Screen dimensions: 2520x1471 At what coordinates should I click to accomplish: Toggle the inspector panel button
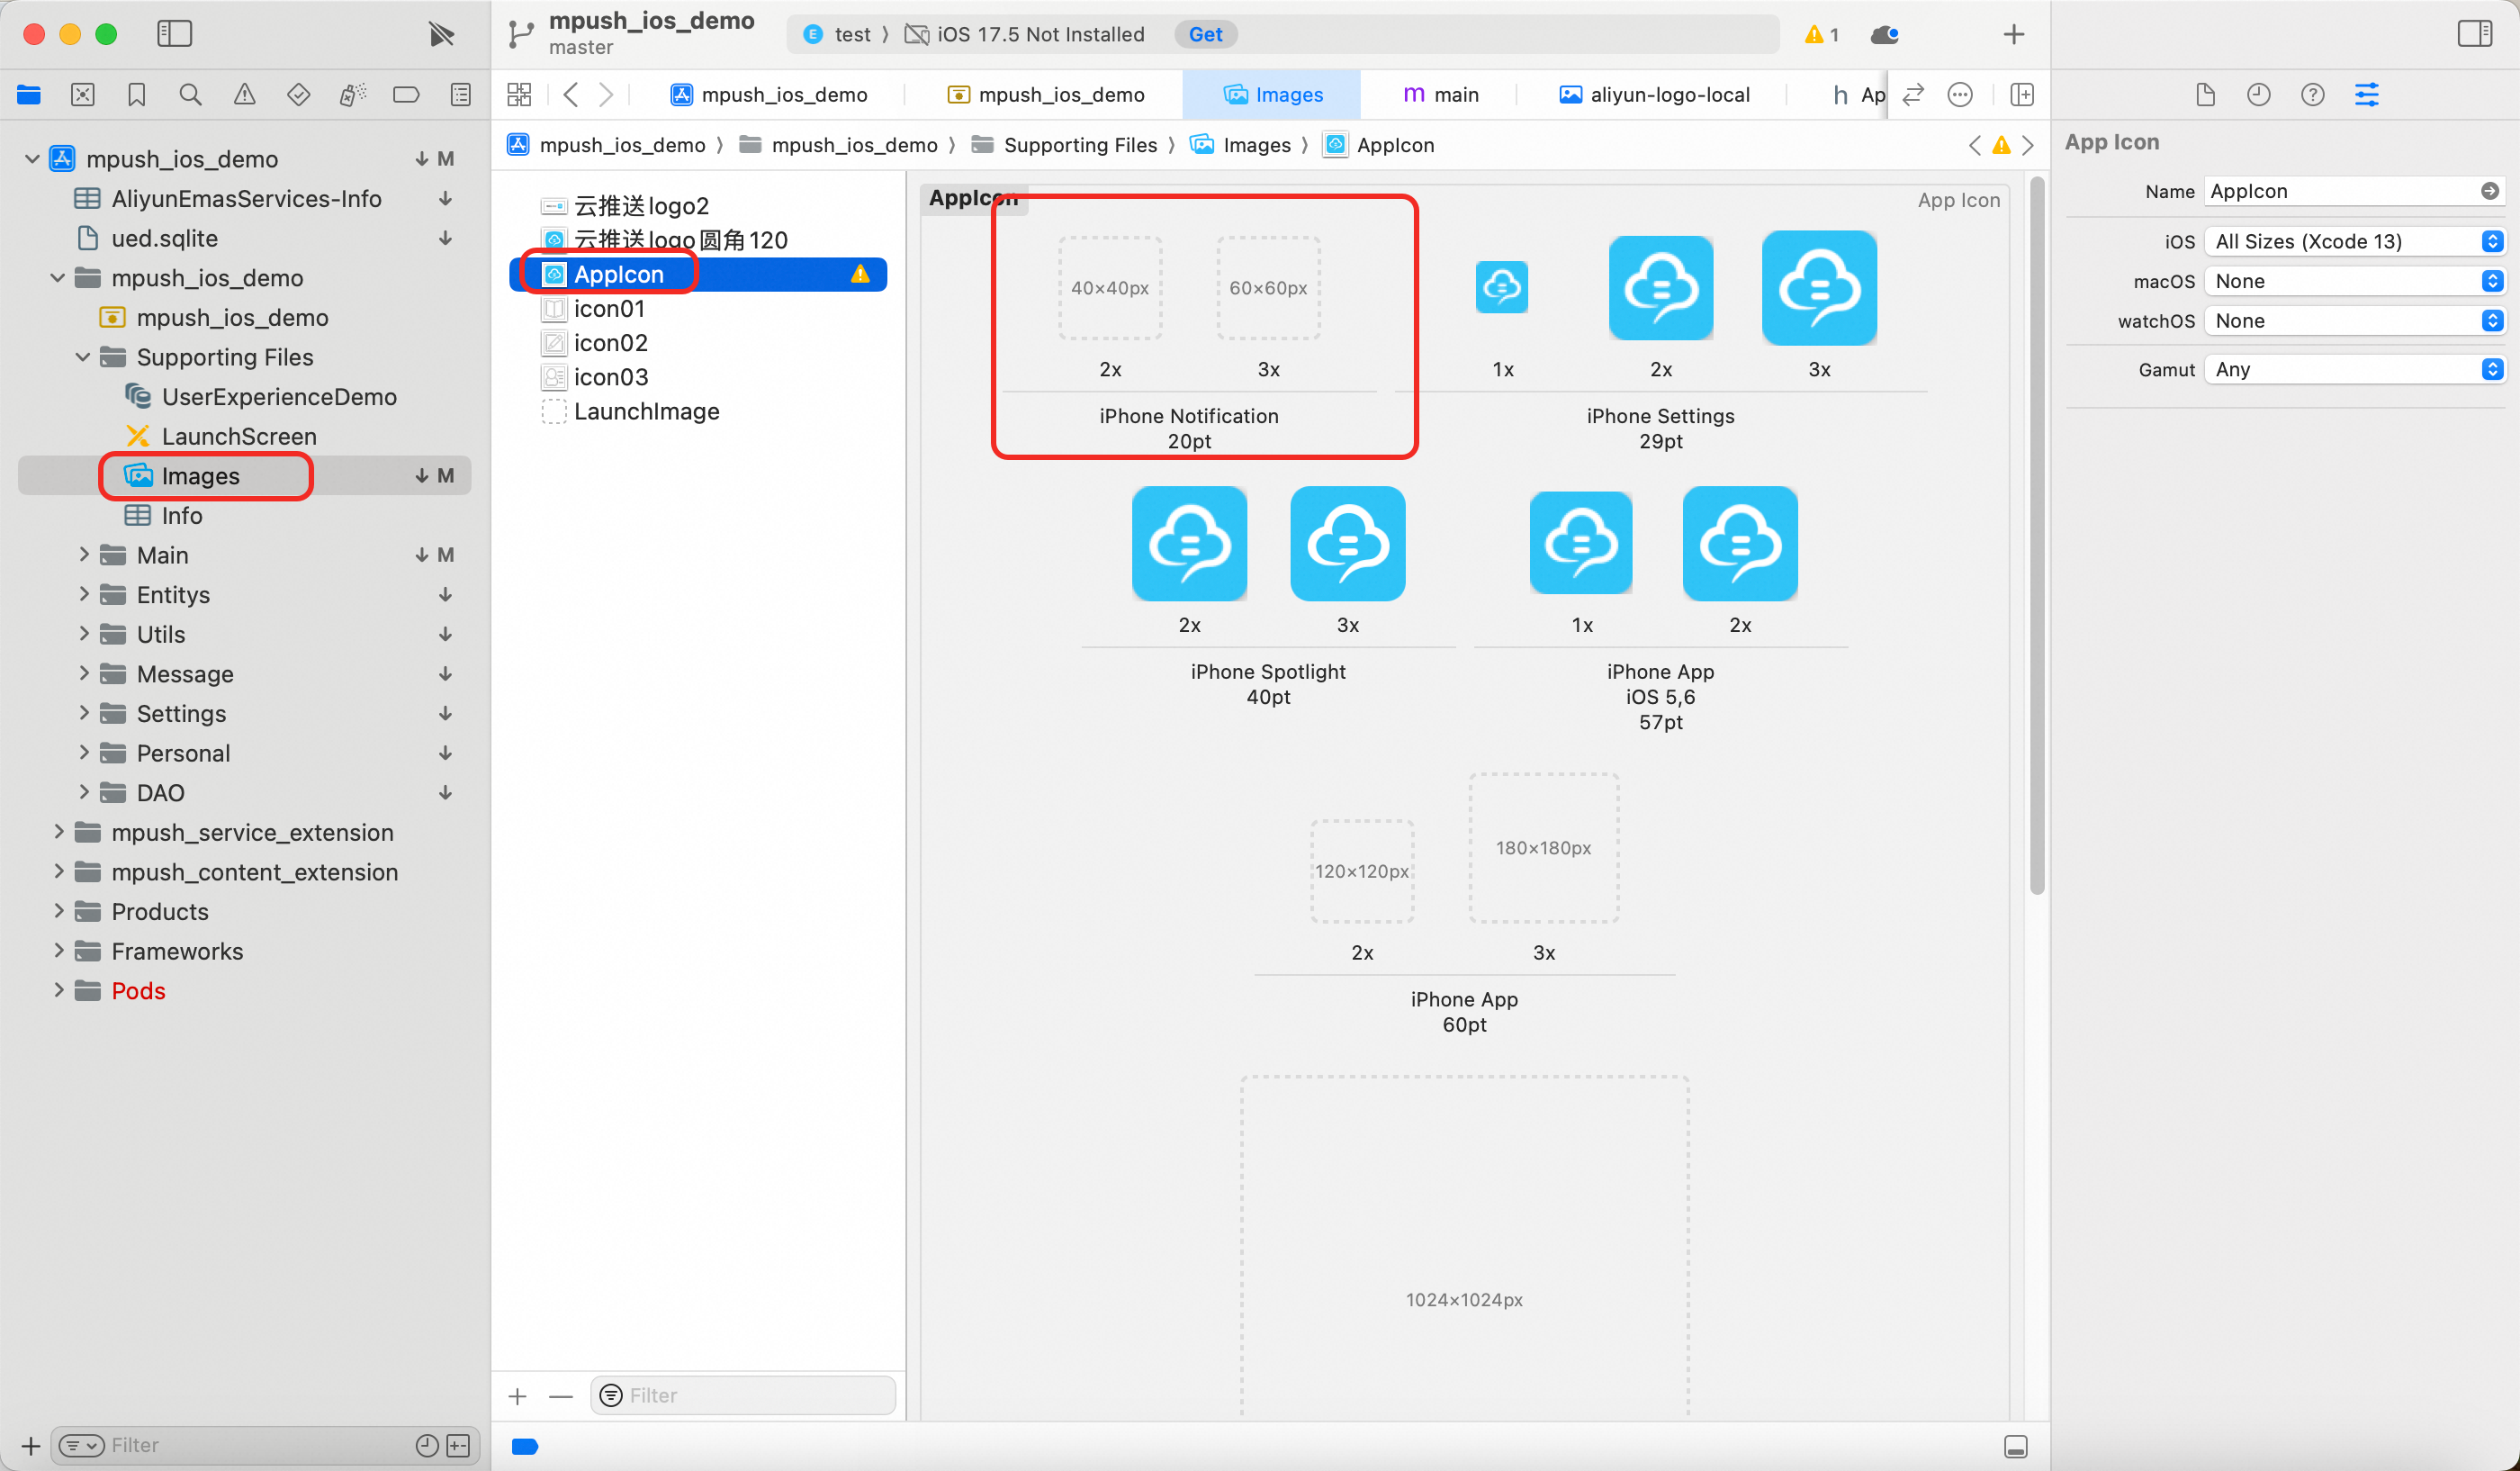pyautogui.click(x=2475, y=34)
